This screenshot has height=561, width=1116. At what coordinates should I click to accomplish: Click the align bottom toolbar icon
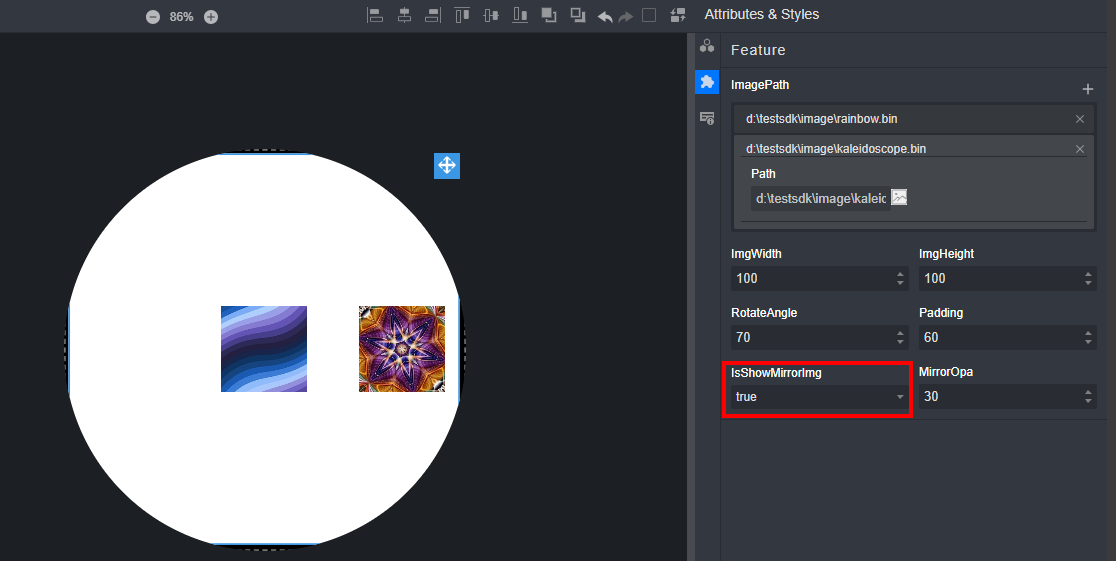coord(520,15)
